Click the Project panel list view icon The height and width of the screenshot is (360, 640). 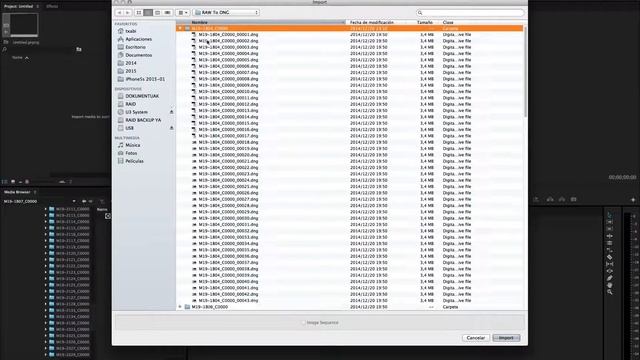[x=4, y=182]
